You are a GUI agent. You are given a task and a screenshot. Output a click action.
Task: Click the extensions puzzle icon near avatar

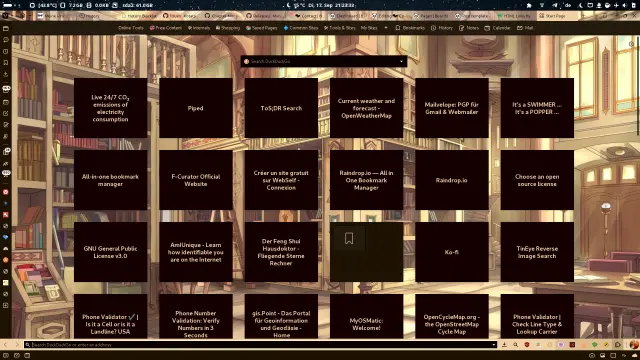[x=618, y=345]
